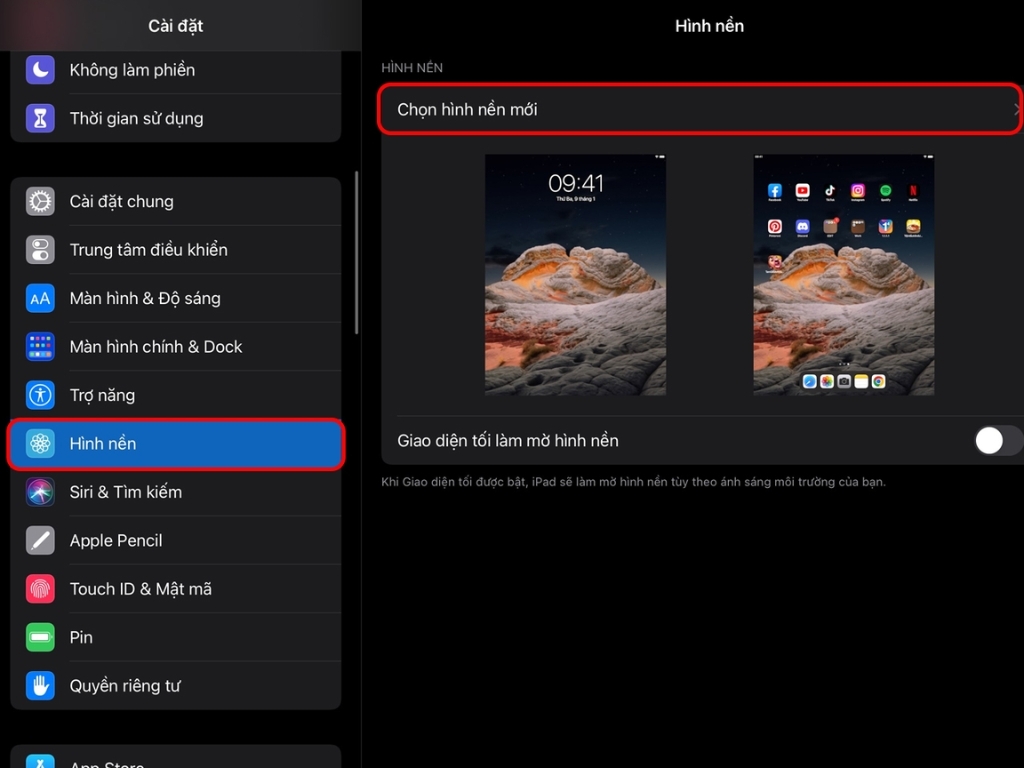This screenshot has width=1024, height=768.
Task: Tap the Home Screen & Dock grid icon
Action: [x=40, y=347]
